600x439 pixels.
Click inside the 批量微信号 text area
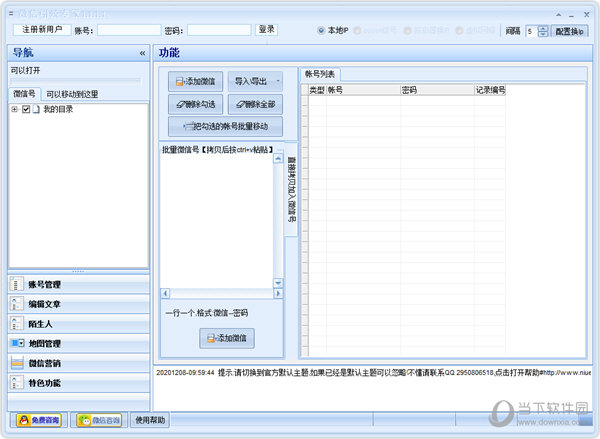[x=216, y=221]
